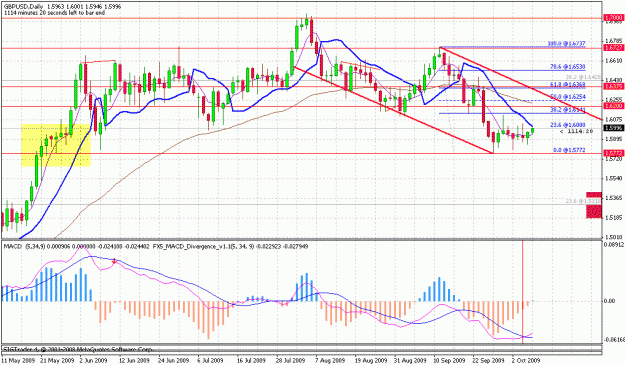The image size is (625, 365).
Task: Select the 23.6 @1.6000 Fibonacci label
Action: [568, 125]
